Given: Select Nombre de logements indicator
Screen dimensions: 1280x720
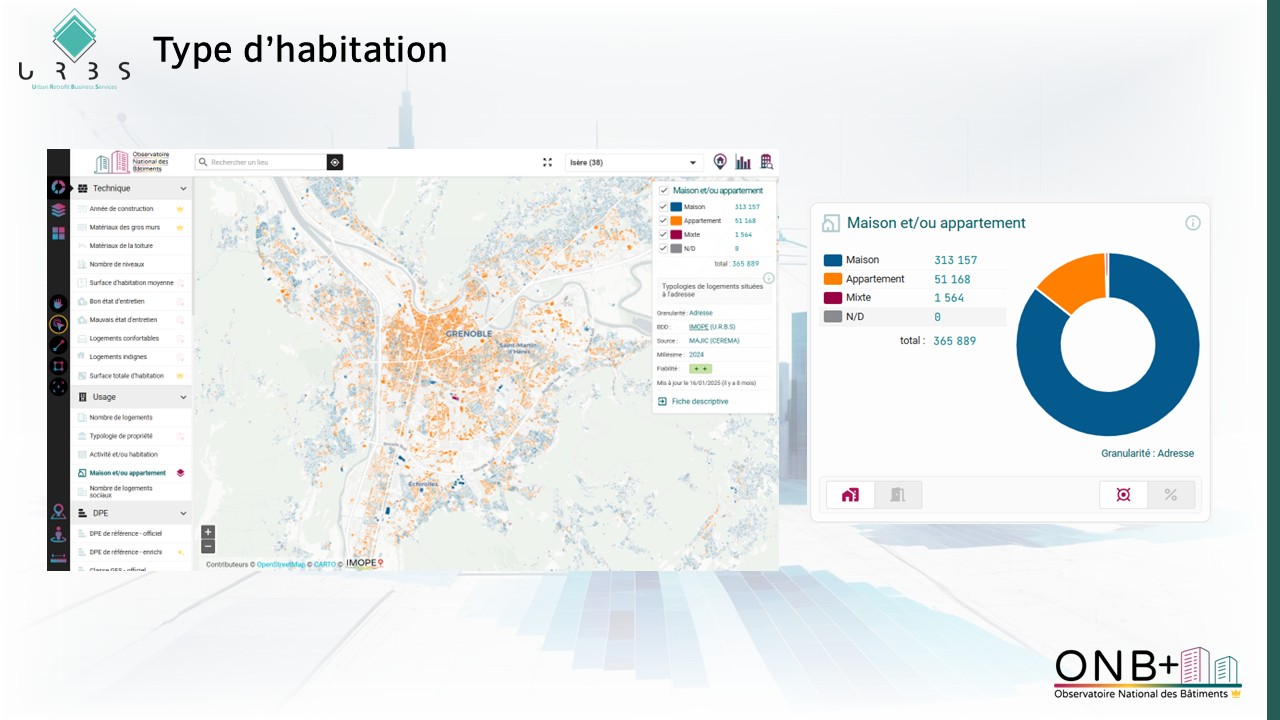Looking at the screenshot, I should click(x=121, y=417).
